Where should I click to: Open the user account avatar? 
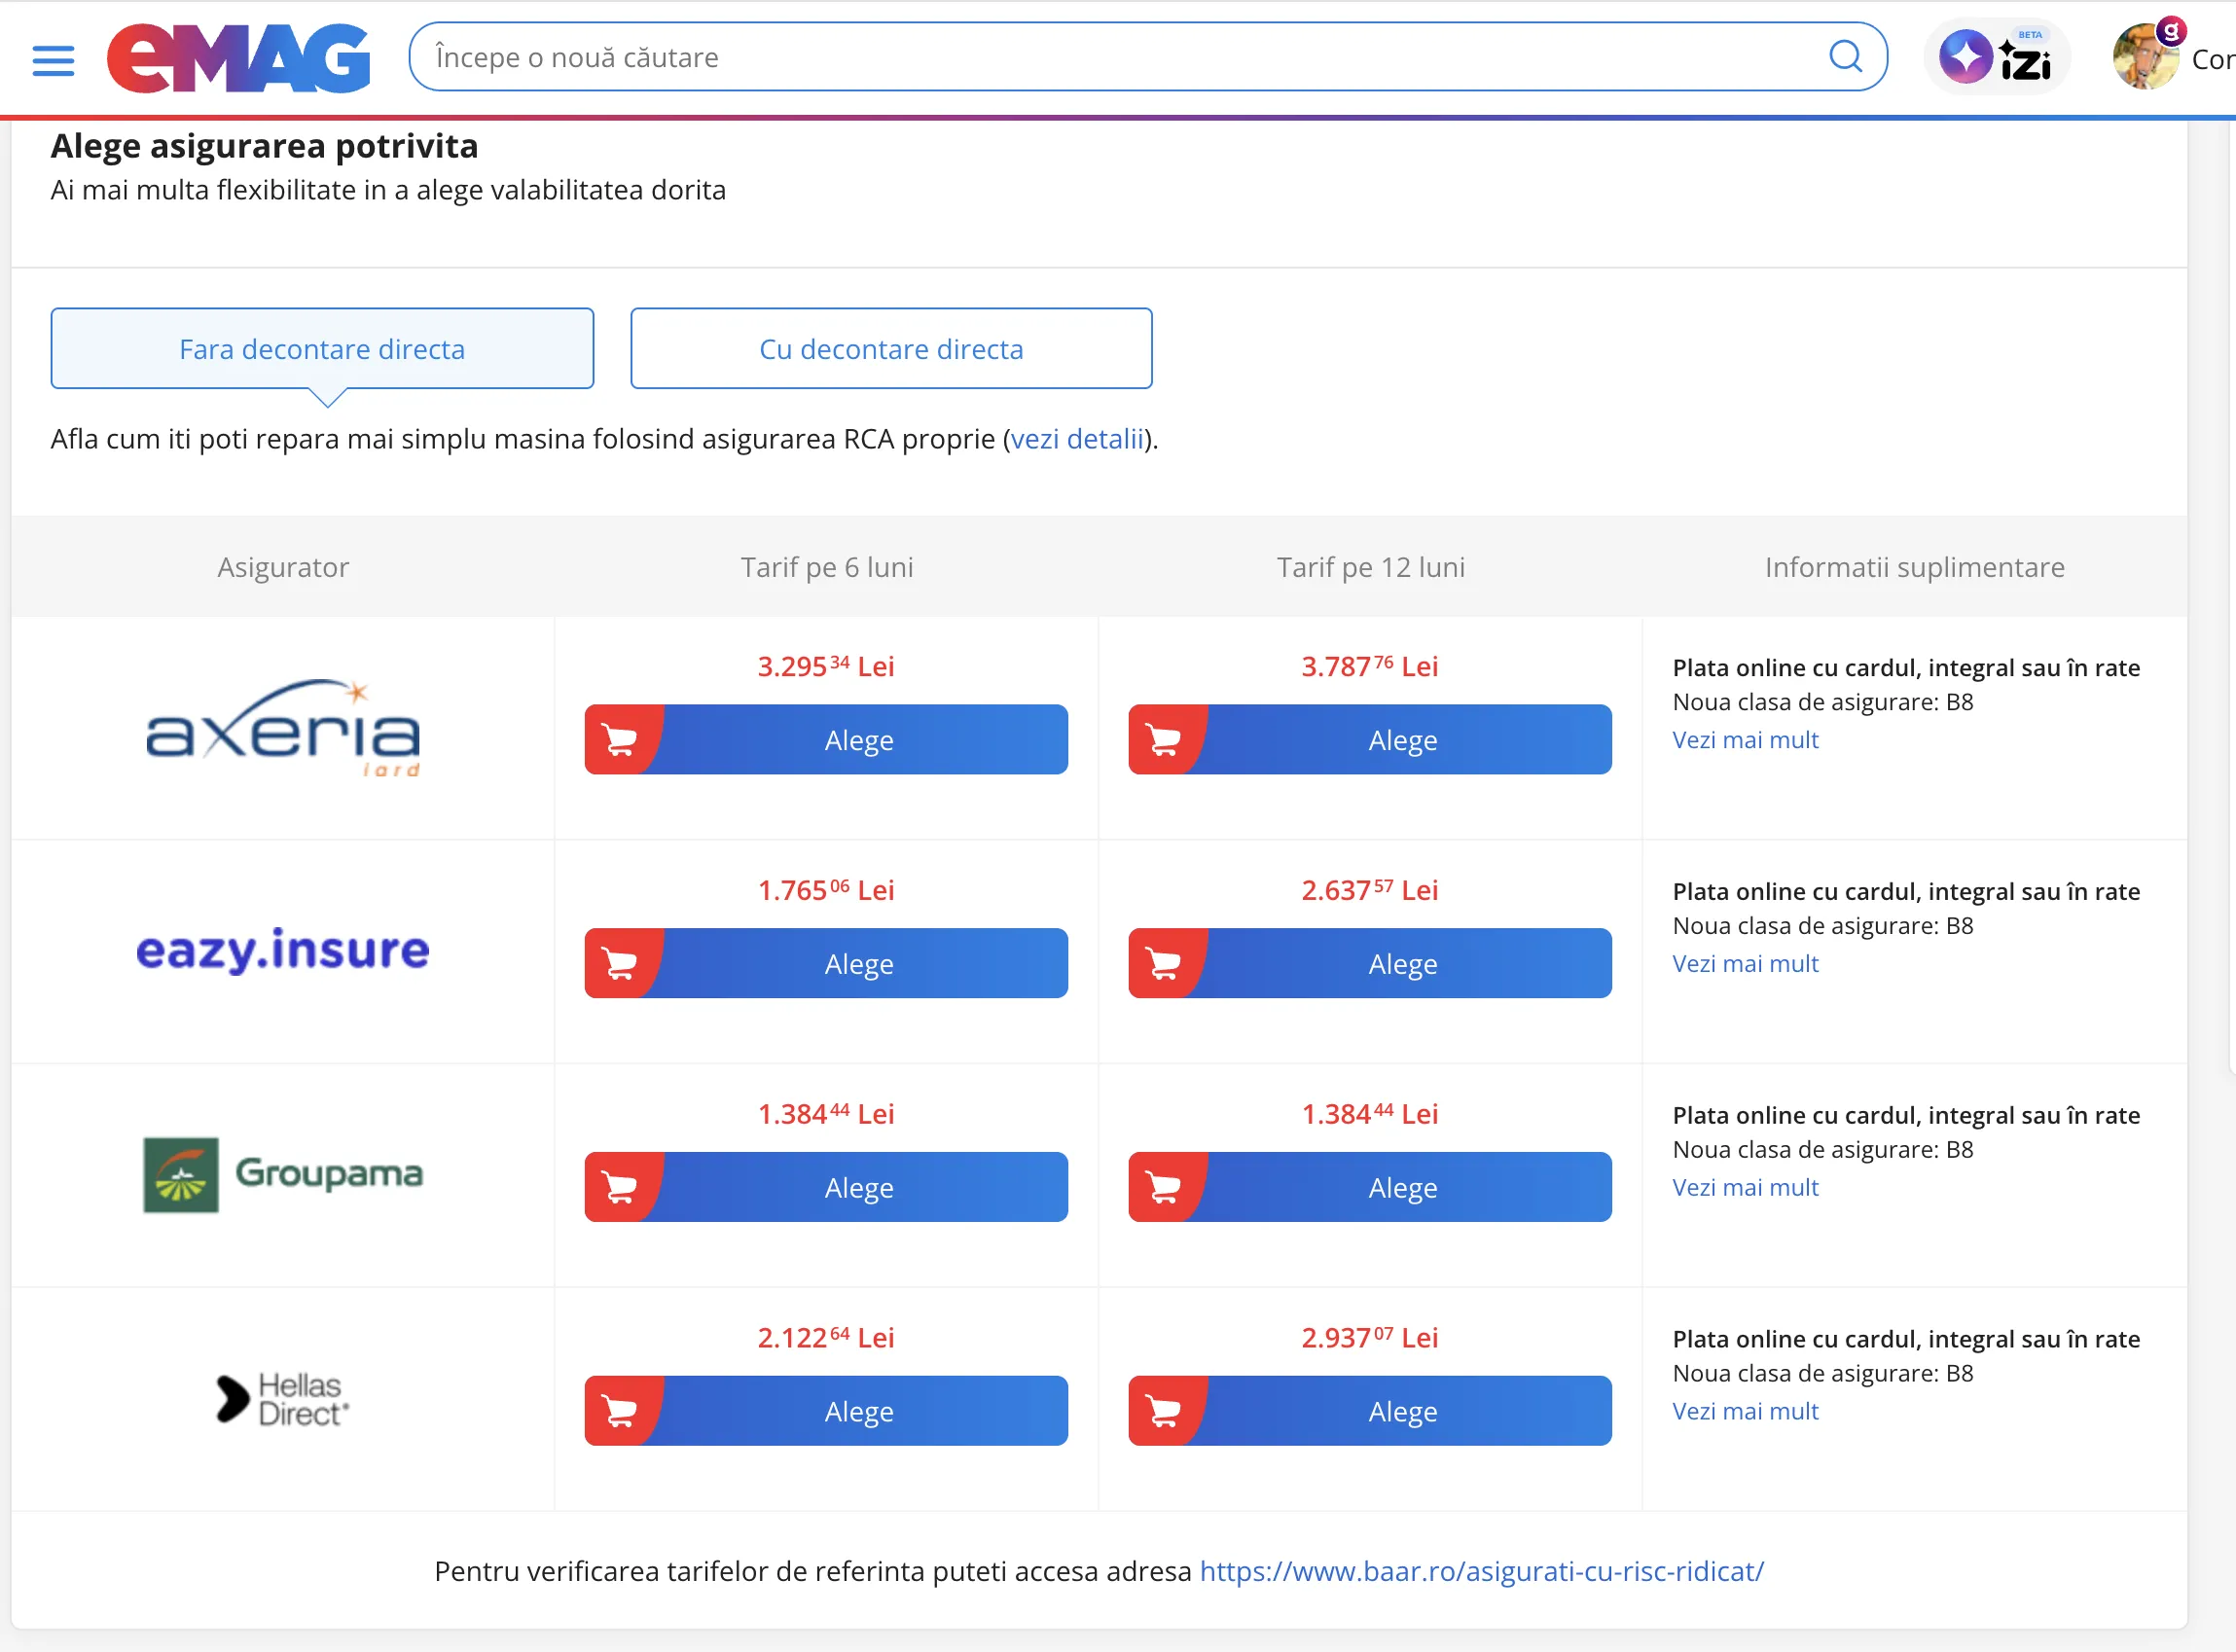point(2146,57)
